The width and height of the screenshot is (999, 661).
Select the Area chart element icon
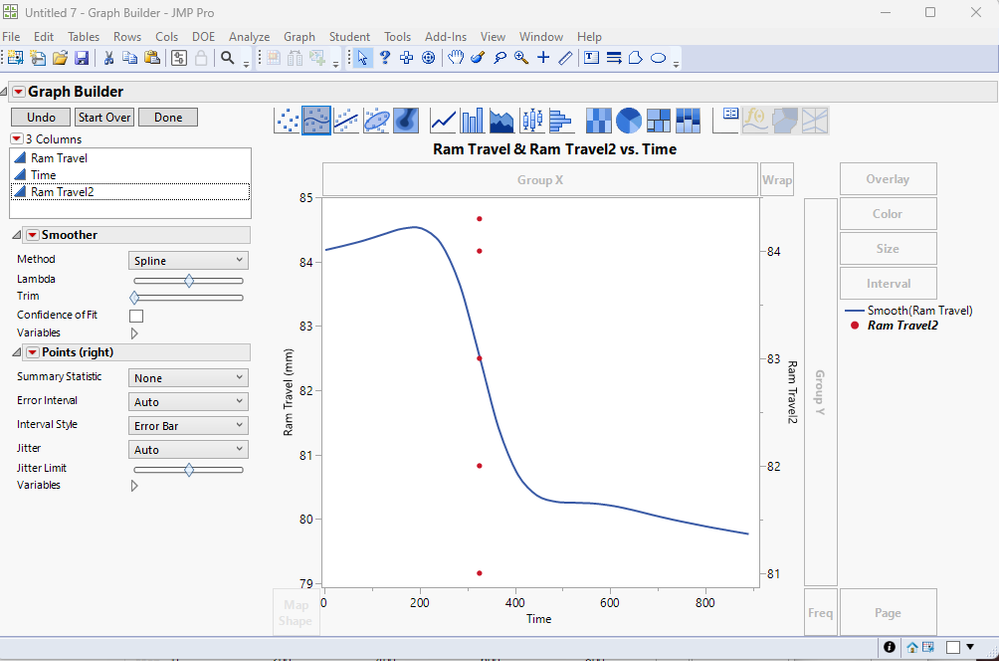pyautogui.click(x=502, y=120)
